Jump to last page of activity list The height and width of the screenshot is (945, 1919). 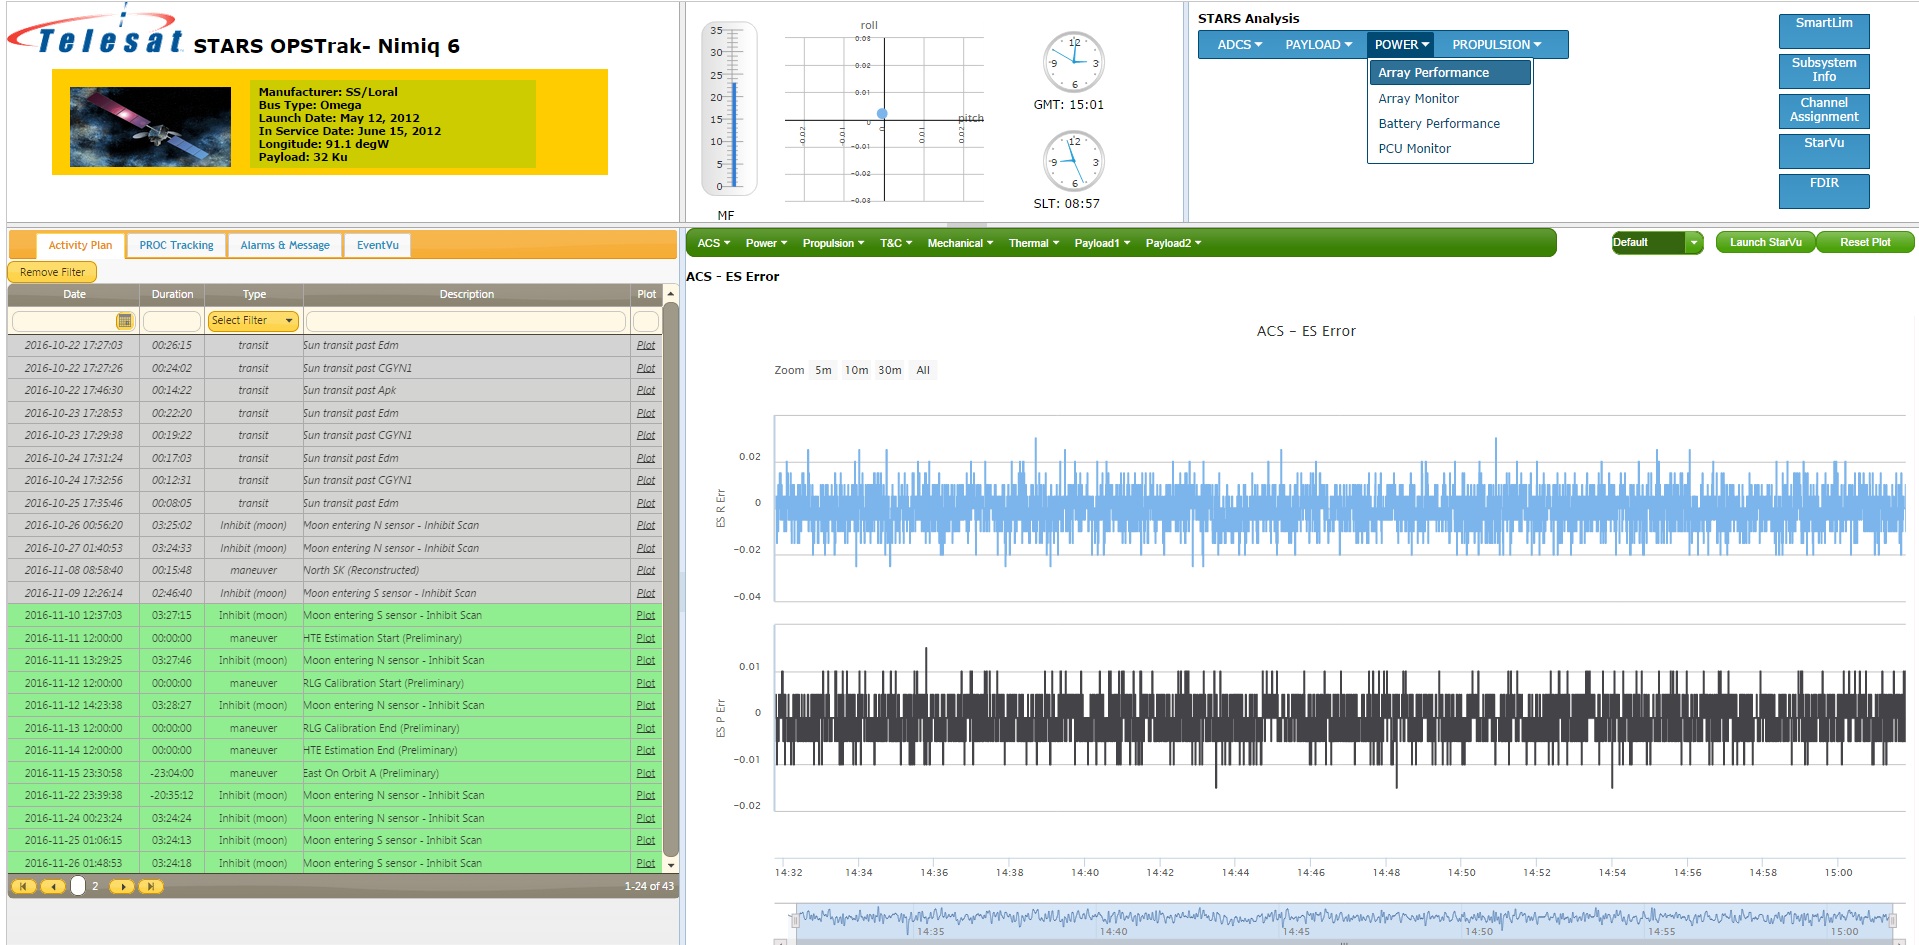[x=151, y=886]
